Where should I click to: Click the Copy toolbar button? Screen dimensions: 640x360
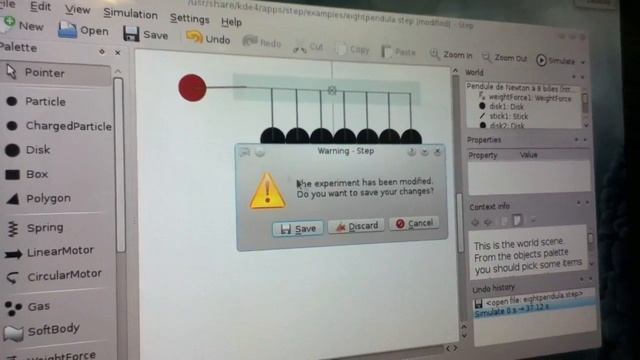353,49
